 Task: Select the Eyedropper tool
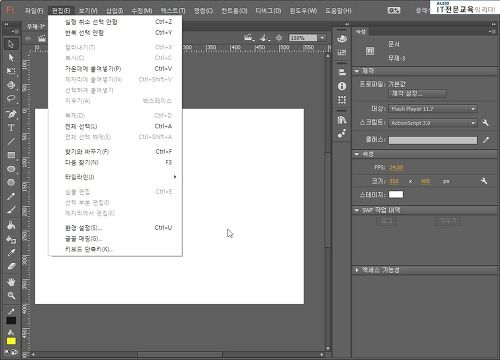[11, 253]
